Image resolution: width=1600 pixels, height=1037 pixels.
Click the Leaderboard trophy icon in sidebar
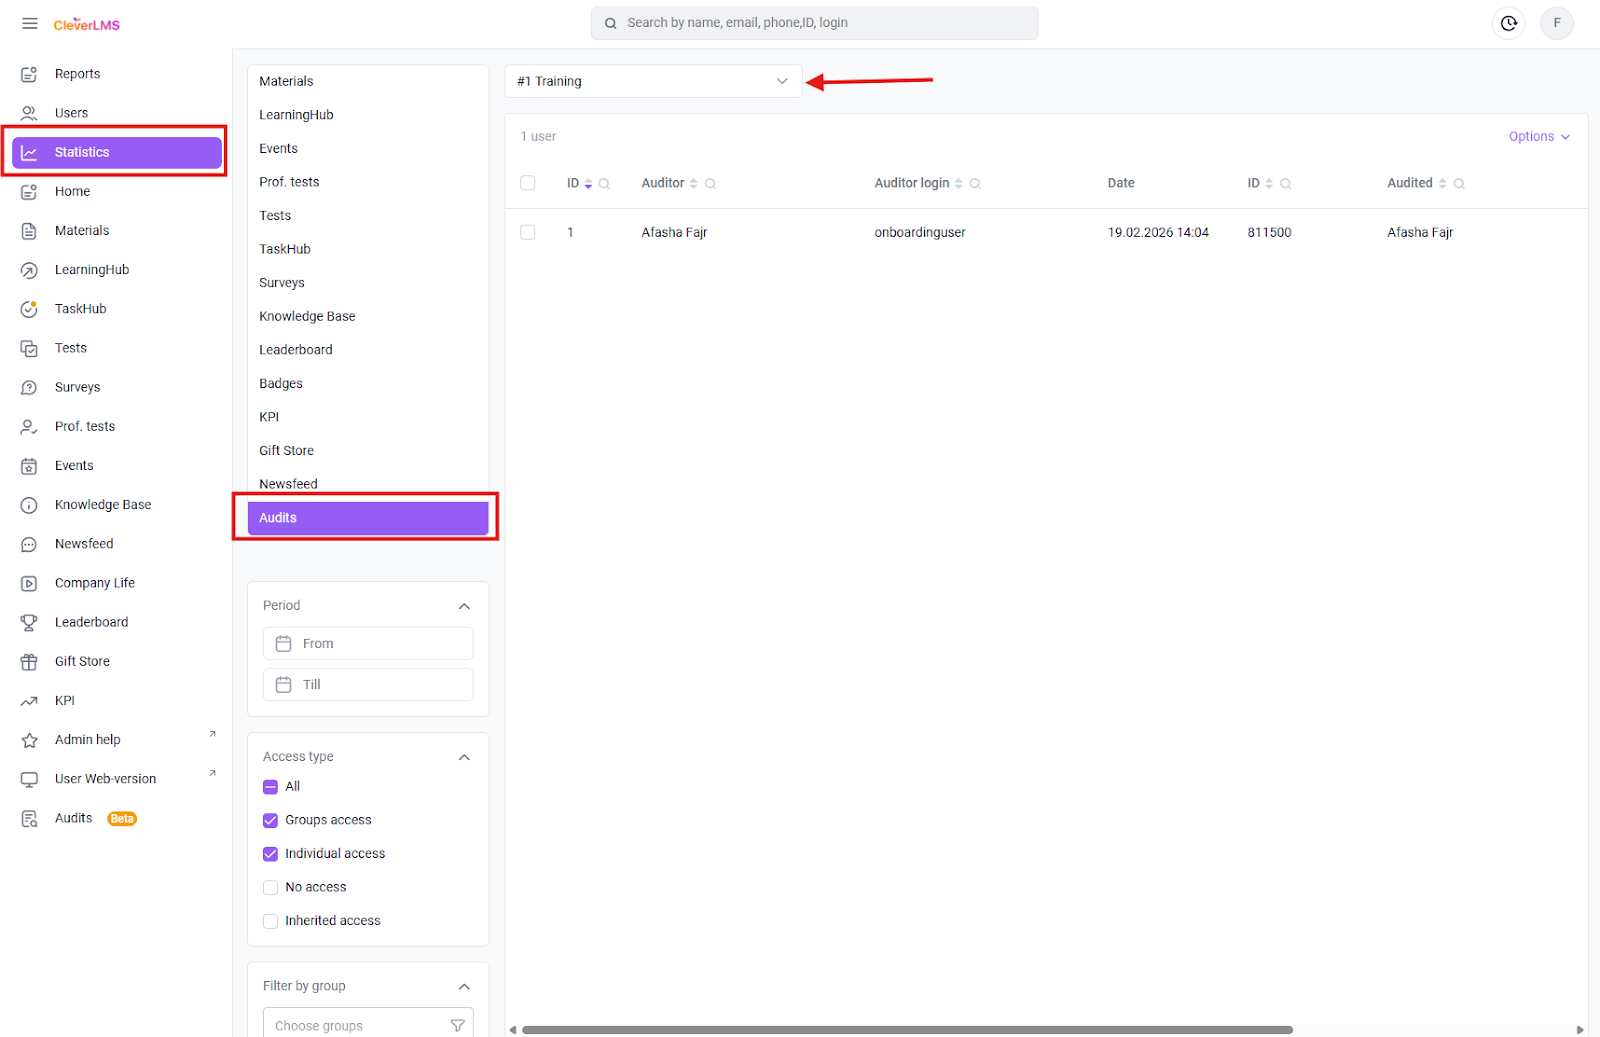point(29,622)
